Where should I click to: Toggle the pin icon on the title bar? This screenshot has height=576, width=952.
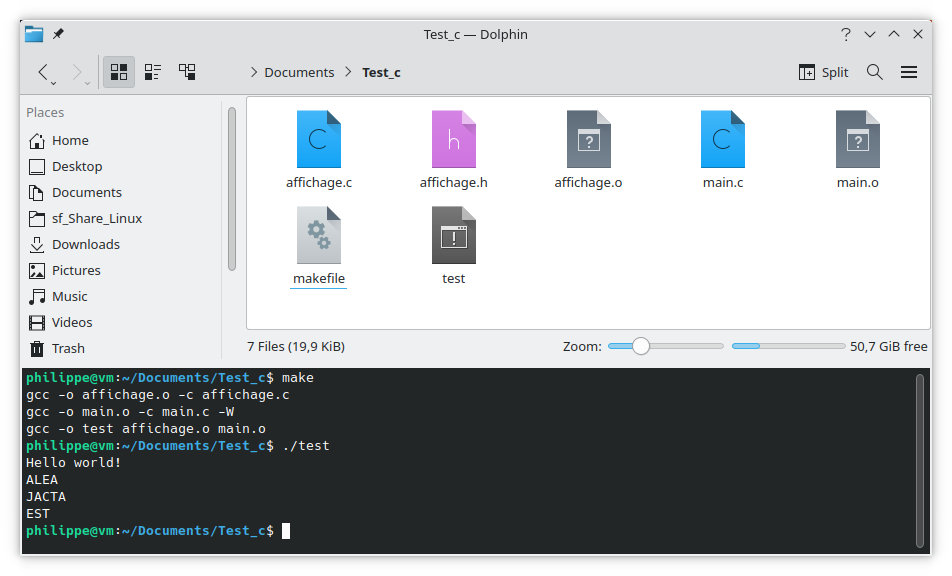(x=57, y=33)
